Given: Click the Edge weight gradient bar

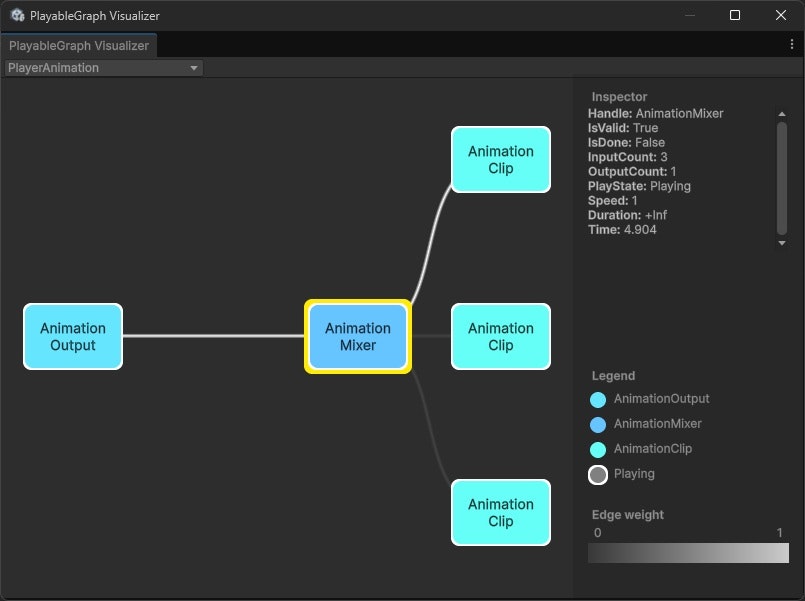Looking at the screenshot, I should (x=688, y=553).
